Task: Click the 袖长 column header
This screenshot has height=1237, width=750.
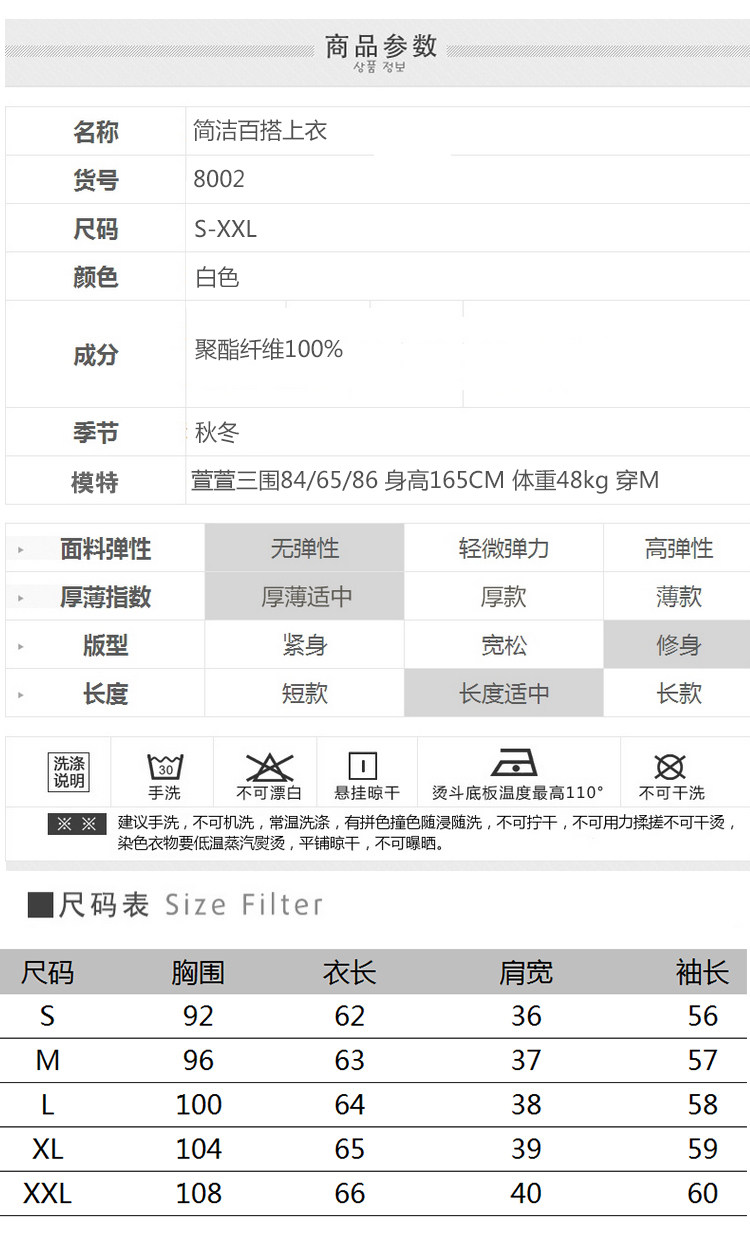Action: coord(702,972)
